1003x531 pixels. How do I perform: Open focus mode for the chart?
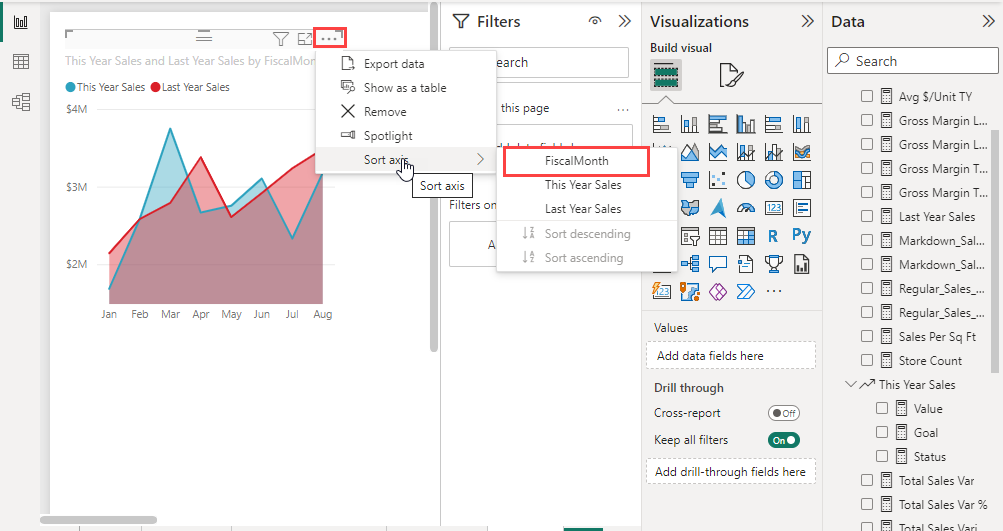click(305, 39)
